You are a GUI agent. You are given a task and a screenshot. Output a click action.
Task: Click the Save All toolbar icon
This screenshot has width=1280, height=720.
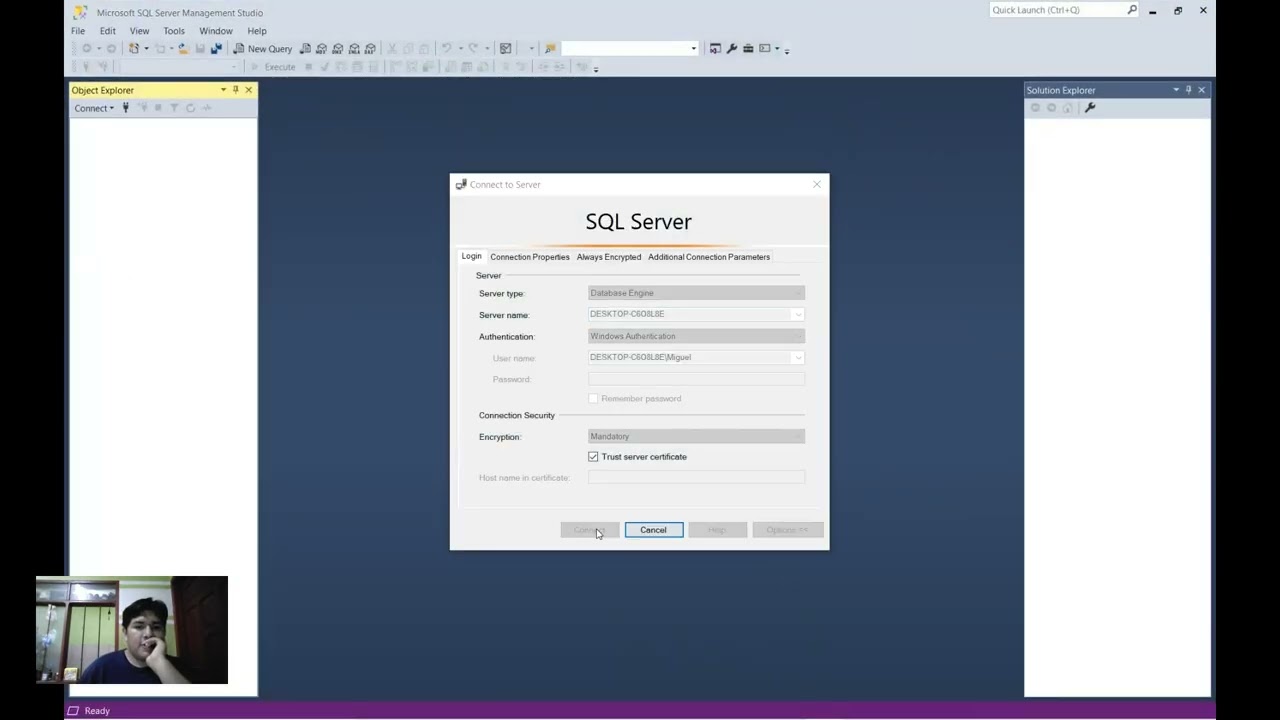tap(216, 48)
